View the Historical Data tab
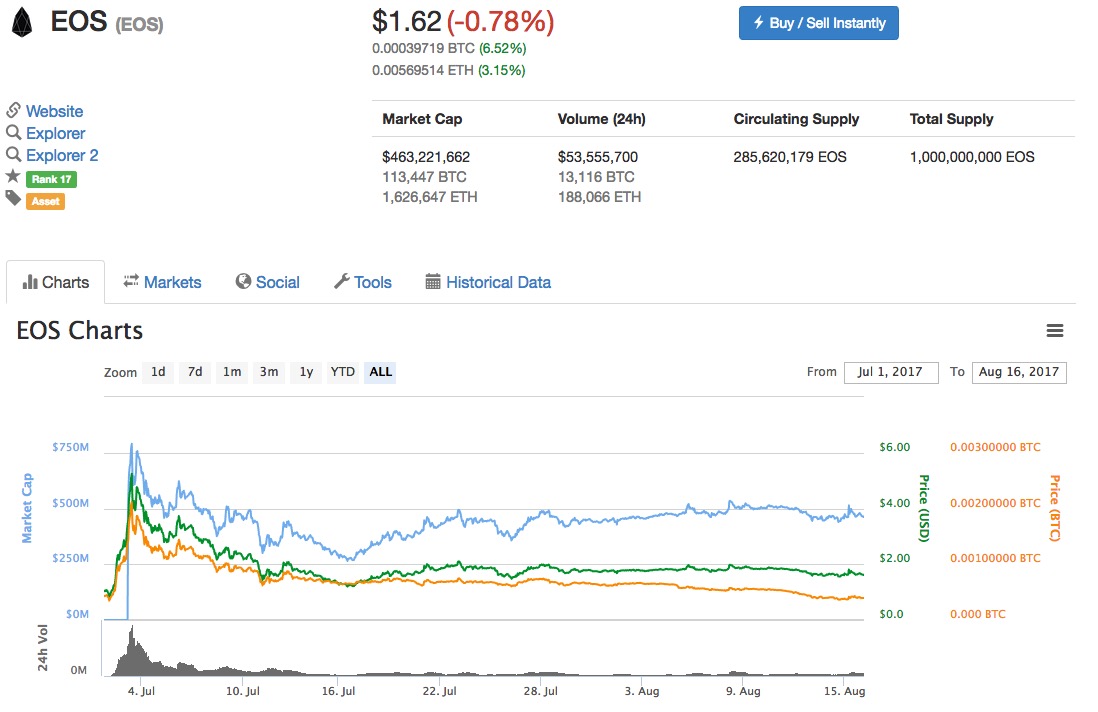The width and height of the screenshot is (1098, 712). pos(488,282)
